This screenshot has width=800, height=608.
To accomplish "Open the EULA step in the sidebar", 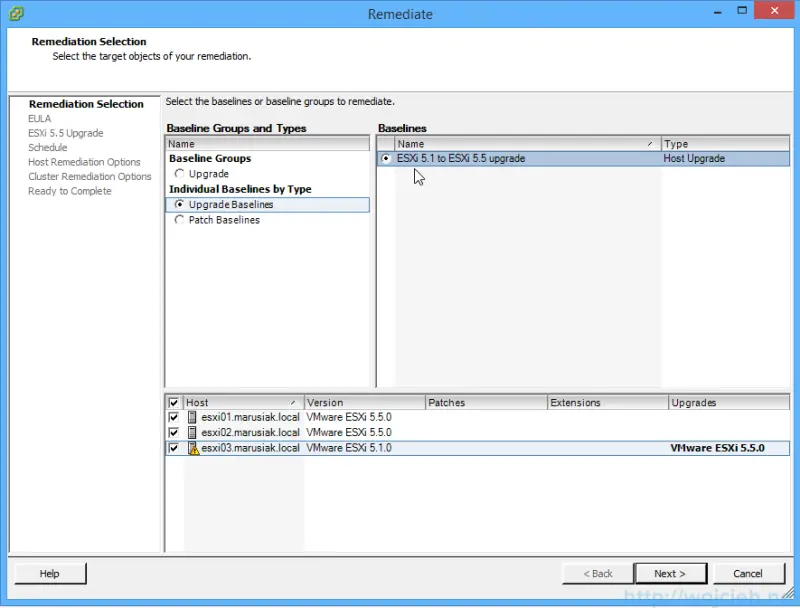I will [39, 118].
